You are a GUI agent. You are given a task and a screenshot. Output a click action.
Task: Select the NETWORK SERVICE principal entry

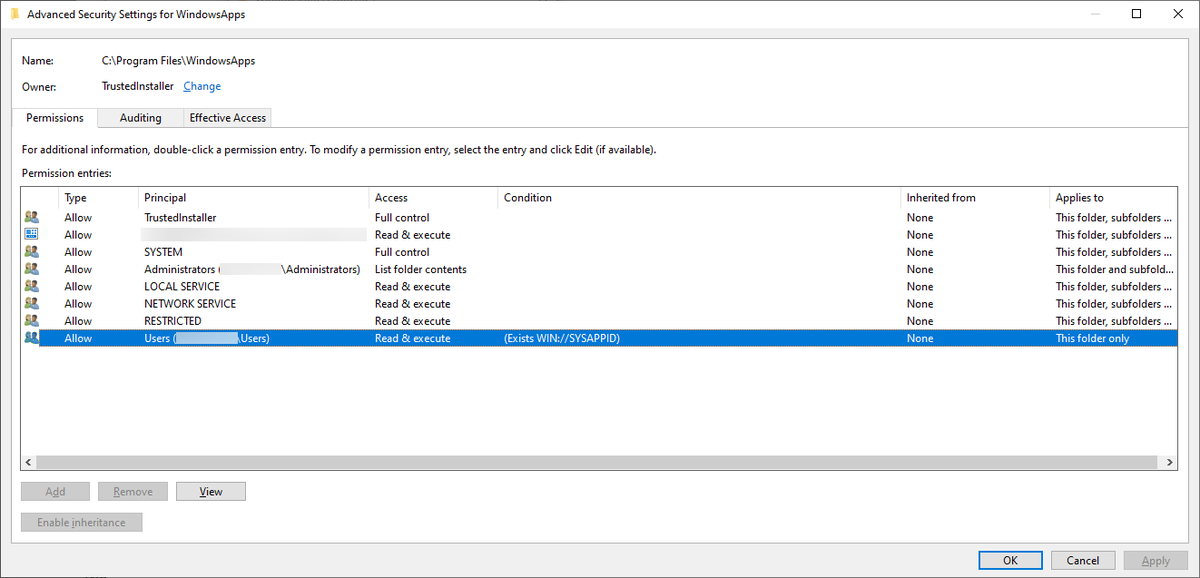pyautogui.click(x=190, y=303)
